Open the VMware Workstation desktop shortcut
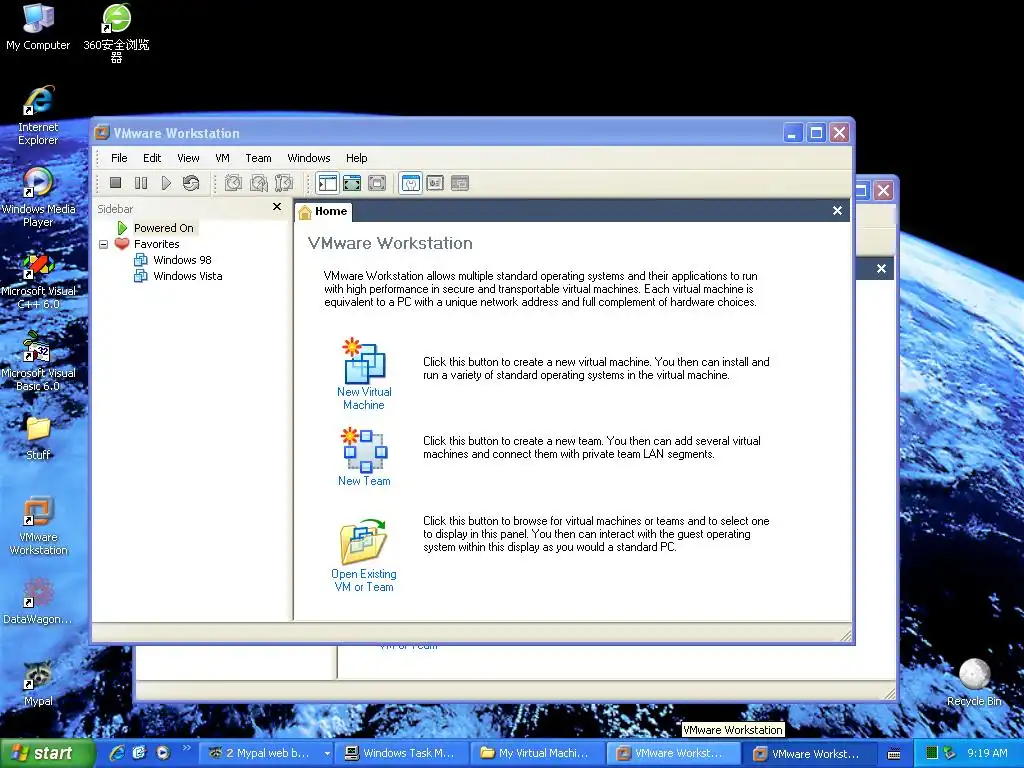 (38, 526)
